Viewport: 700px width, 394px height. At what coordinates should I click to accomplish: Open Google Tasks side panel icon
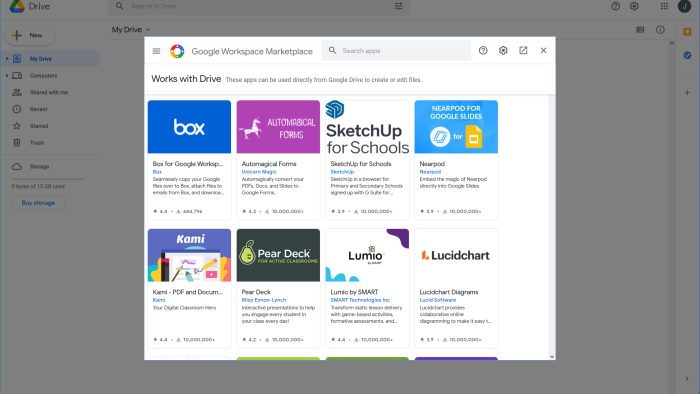[x=688, y=55]
